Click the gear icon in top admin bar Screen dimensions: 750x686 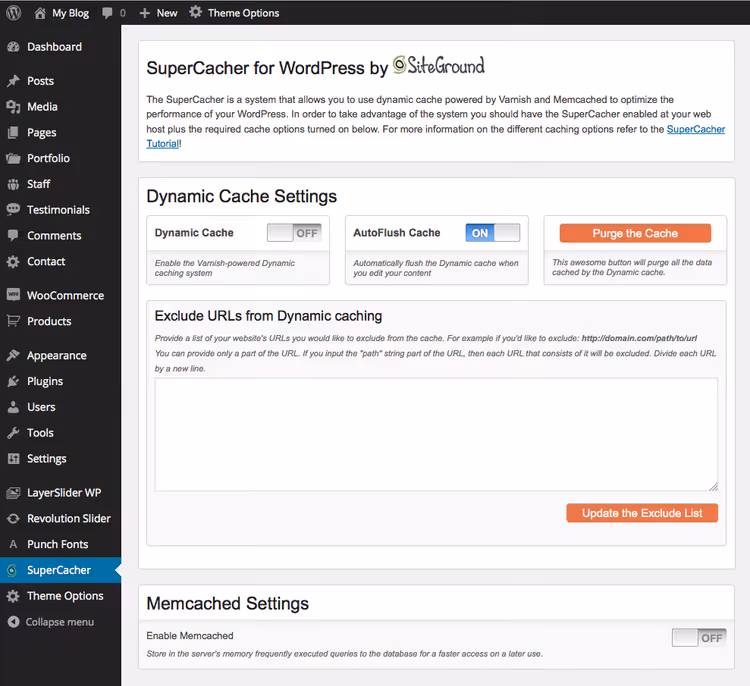point(195,12)
